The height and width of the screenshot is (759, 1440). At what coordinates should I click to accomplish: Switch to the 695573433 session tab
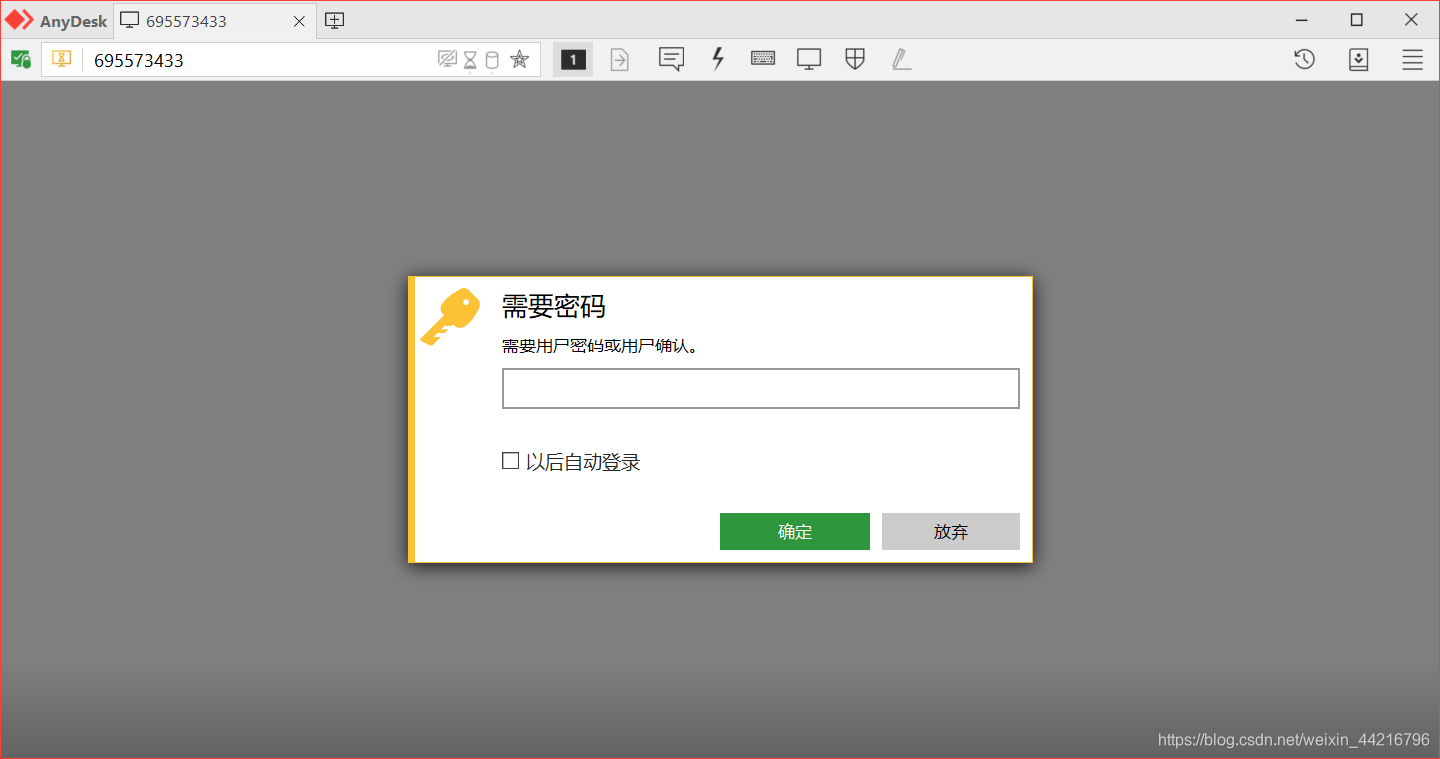pyautogui.click(x=215, y=20)
